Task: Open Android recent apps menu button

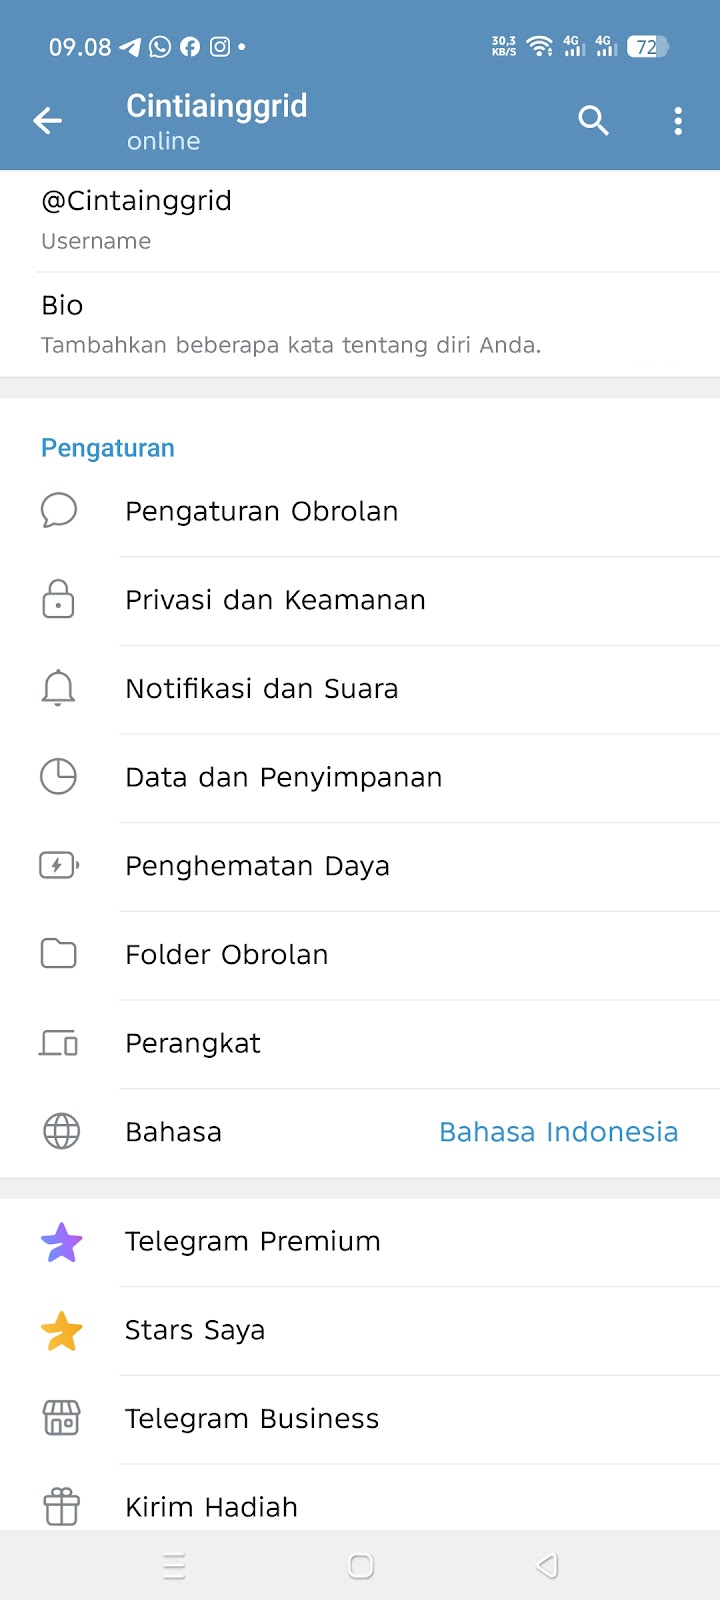Action: click(x=174, y=1566)
